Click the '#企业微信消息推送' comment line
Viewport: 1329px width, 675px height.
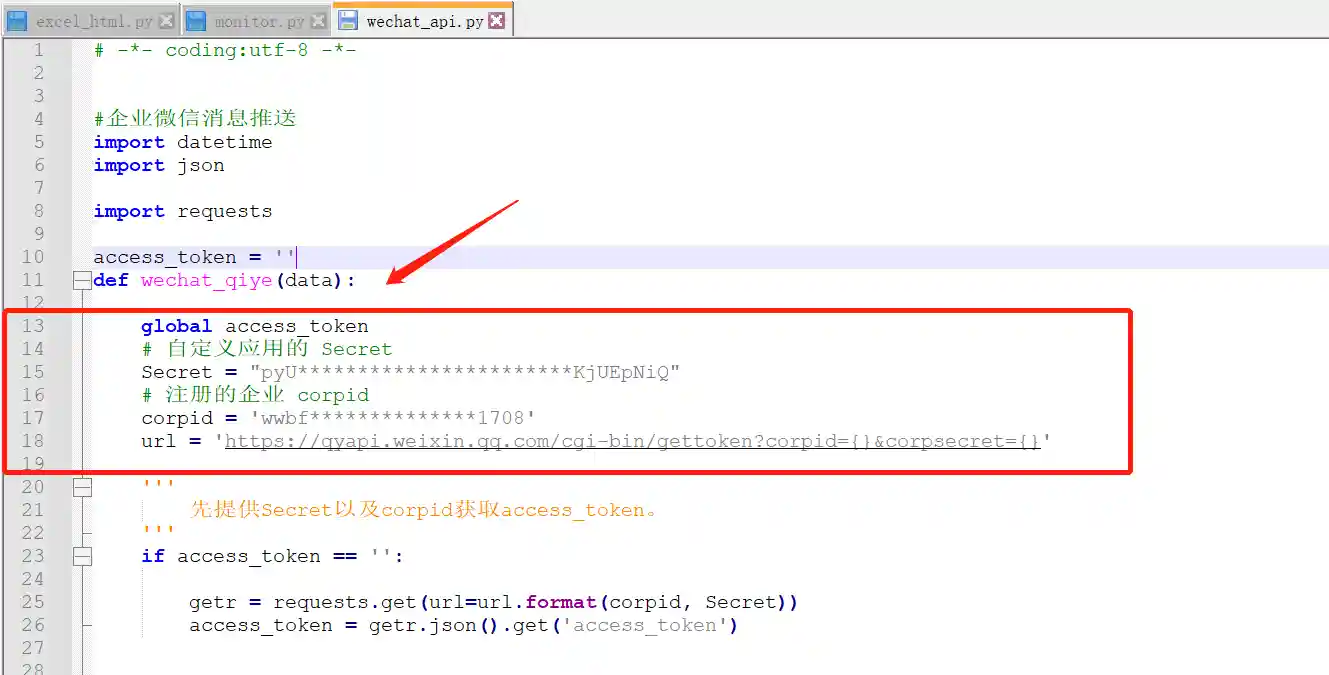(x=195, y=119)
